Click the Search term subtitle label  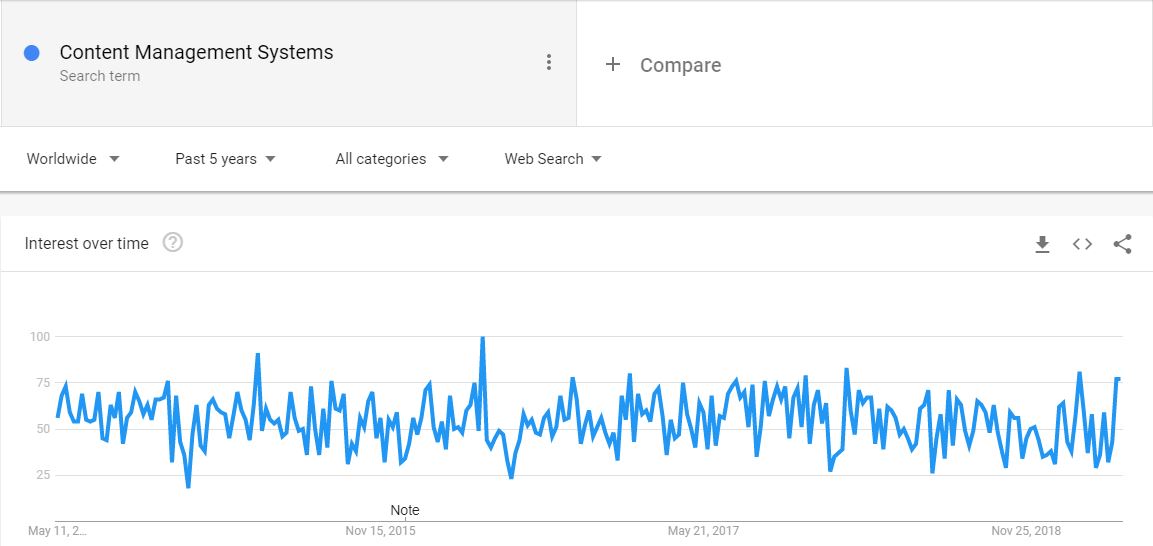99,76
